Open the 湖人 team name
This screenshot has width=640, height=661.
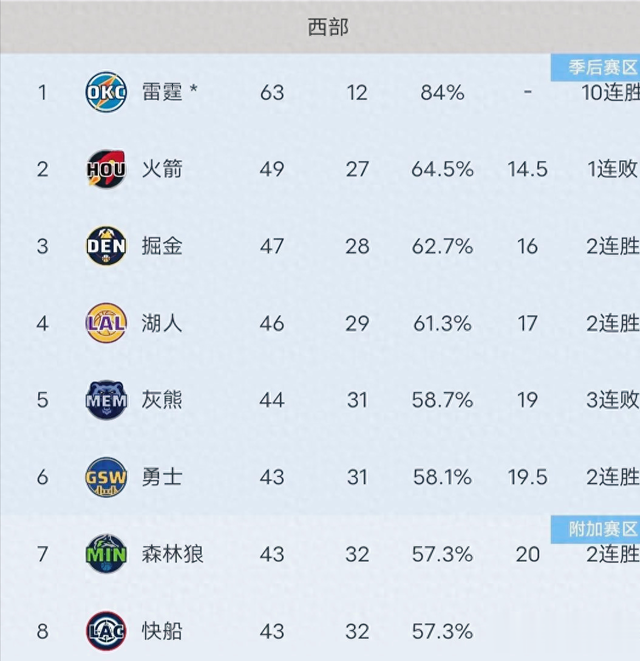pos(162,323)
